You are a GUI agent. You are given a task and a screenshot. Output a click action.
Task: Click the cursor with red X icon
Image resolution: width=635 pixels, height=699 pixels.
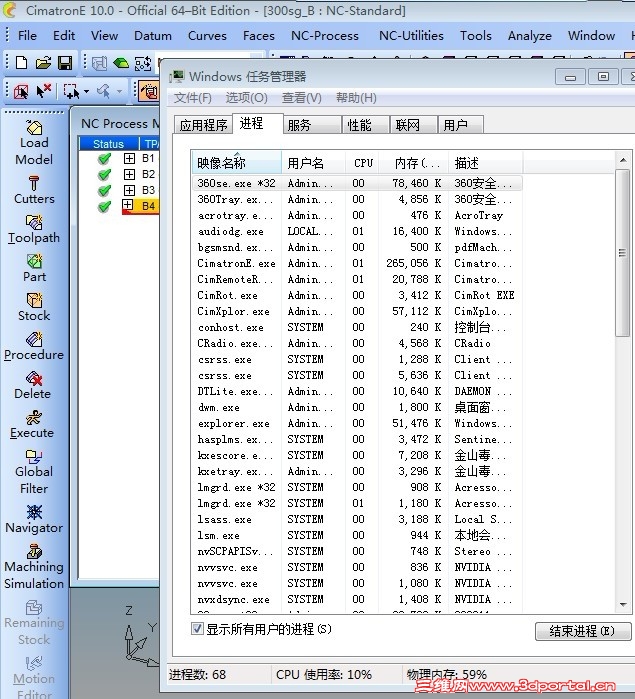(44, 91)
